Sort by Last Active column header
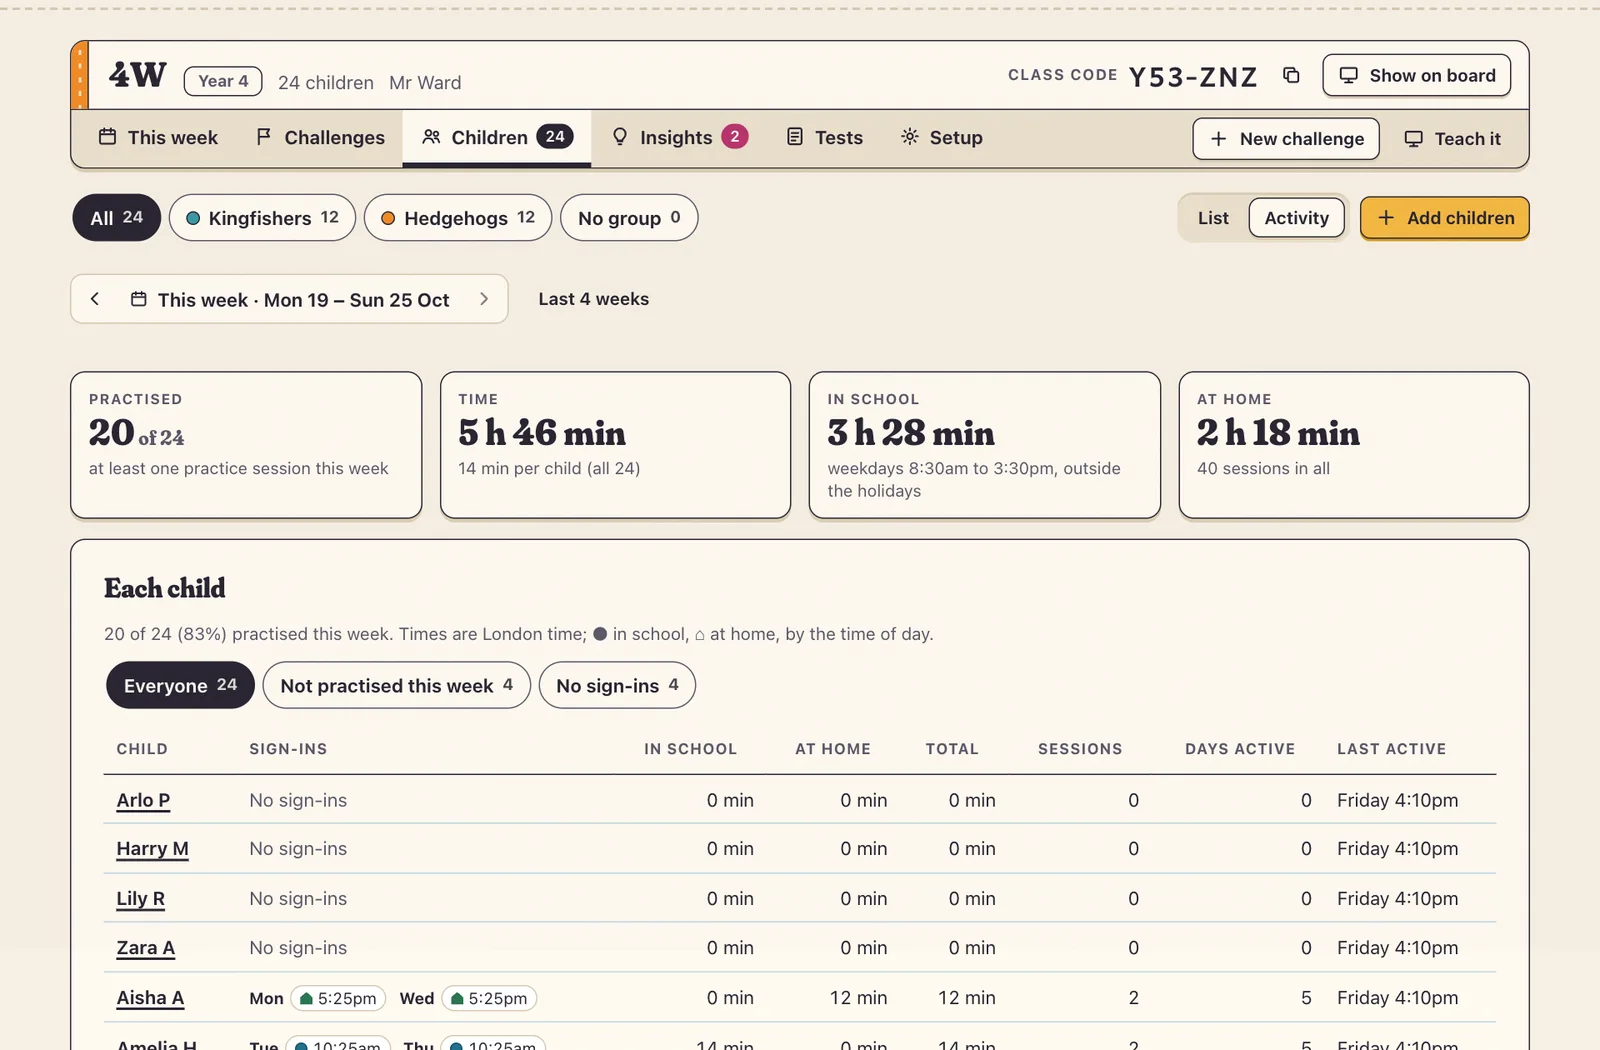This screenshot has height=1050, width=1600. click(1391, 749)
